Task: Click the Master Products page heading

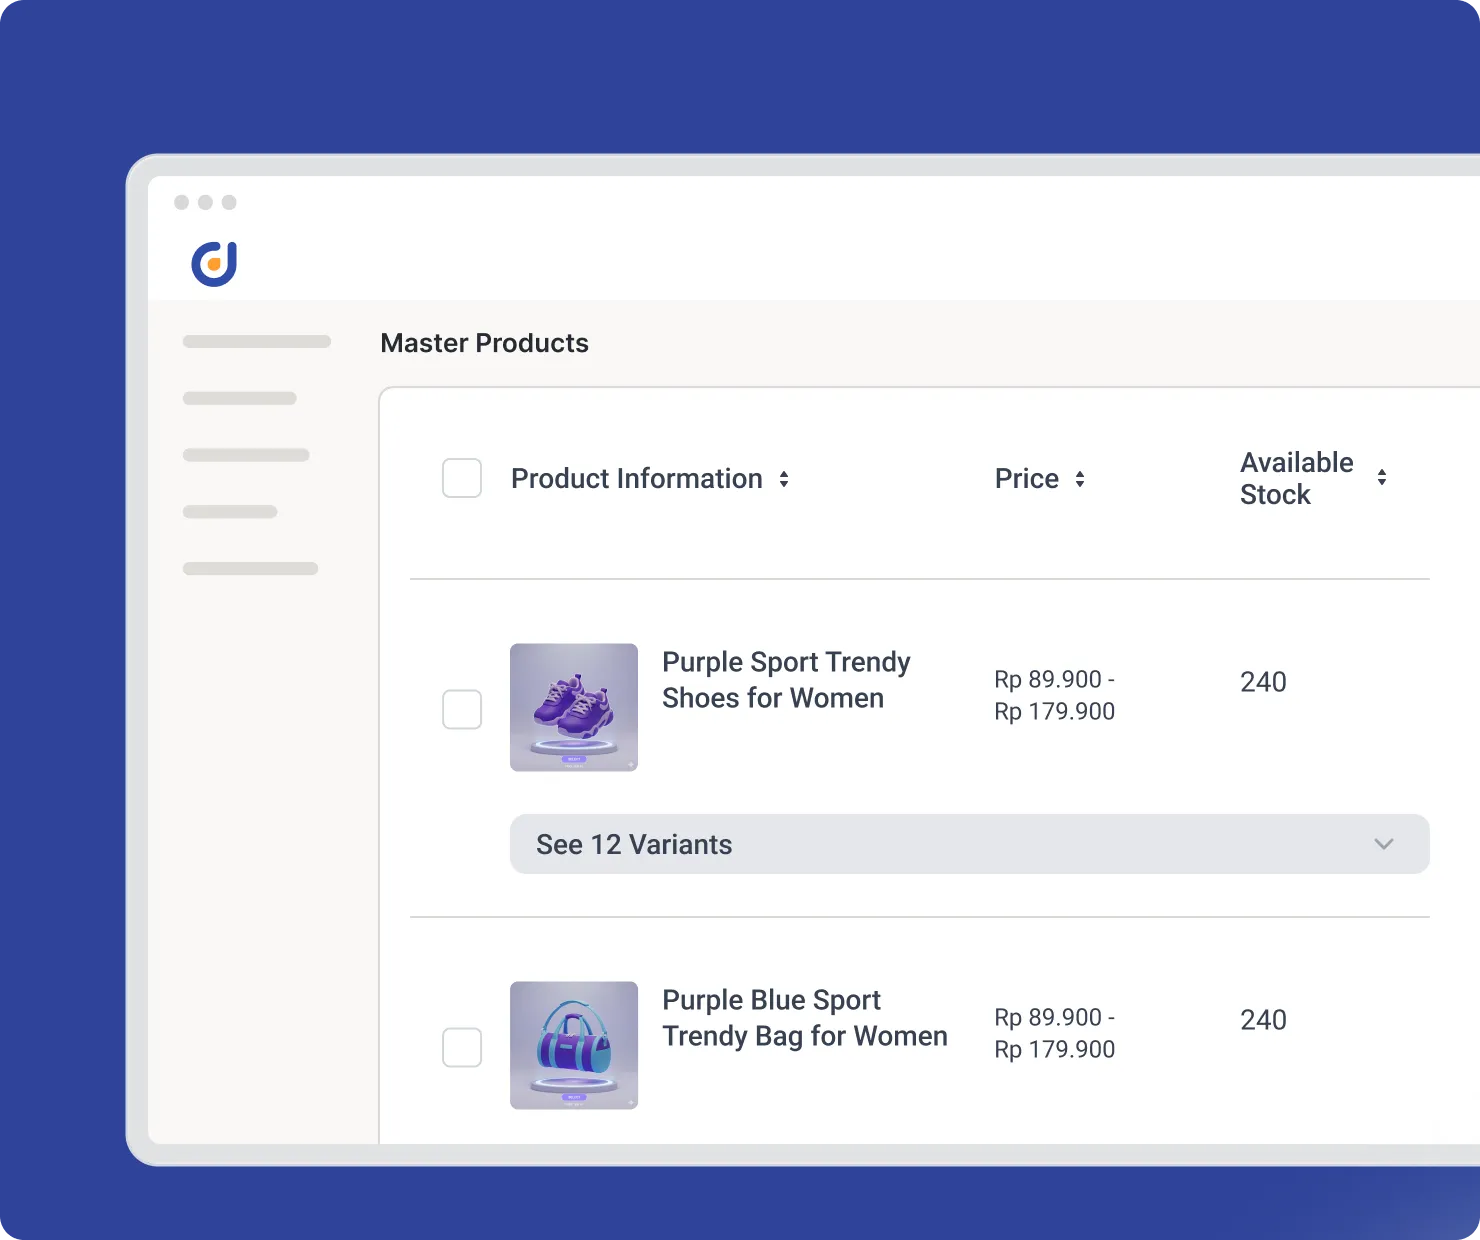Action: tap(484, 343)
